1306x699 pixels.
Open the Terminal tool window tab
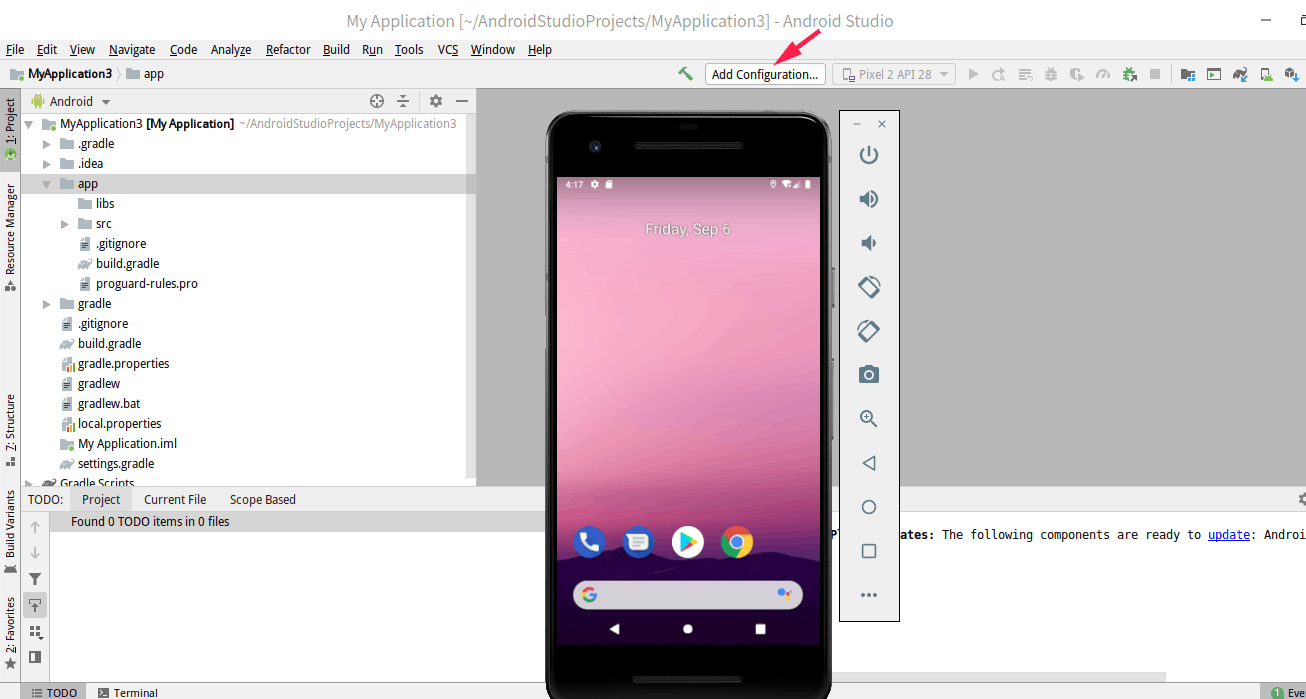tap(128, 692)
